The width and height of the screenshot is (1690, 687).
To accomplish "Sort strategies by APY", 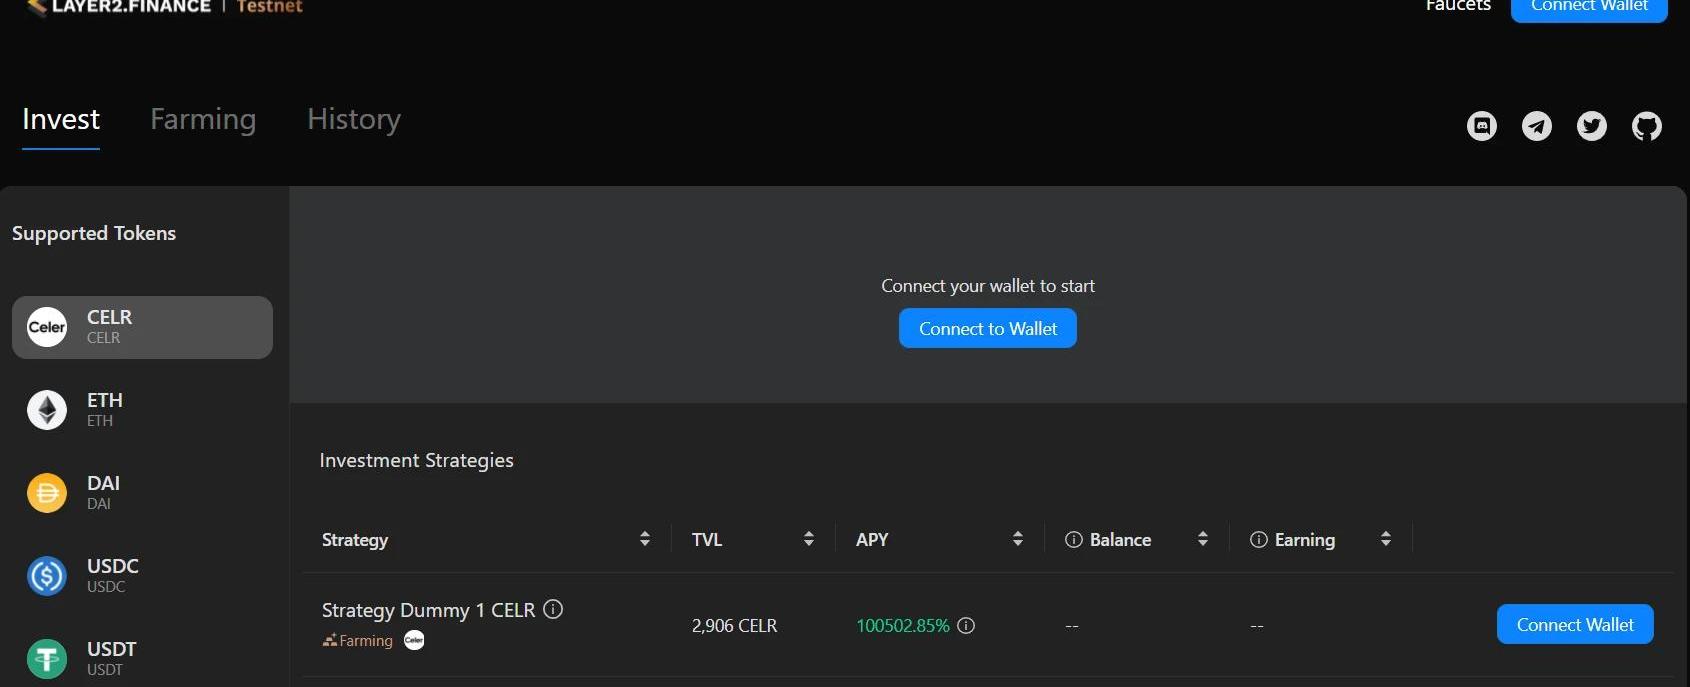I will [1018, 539].
